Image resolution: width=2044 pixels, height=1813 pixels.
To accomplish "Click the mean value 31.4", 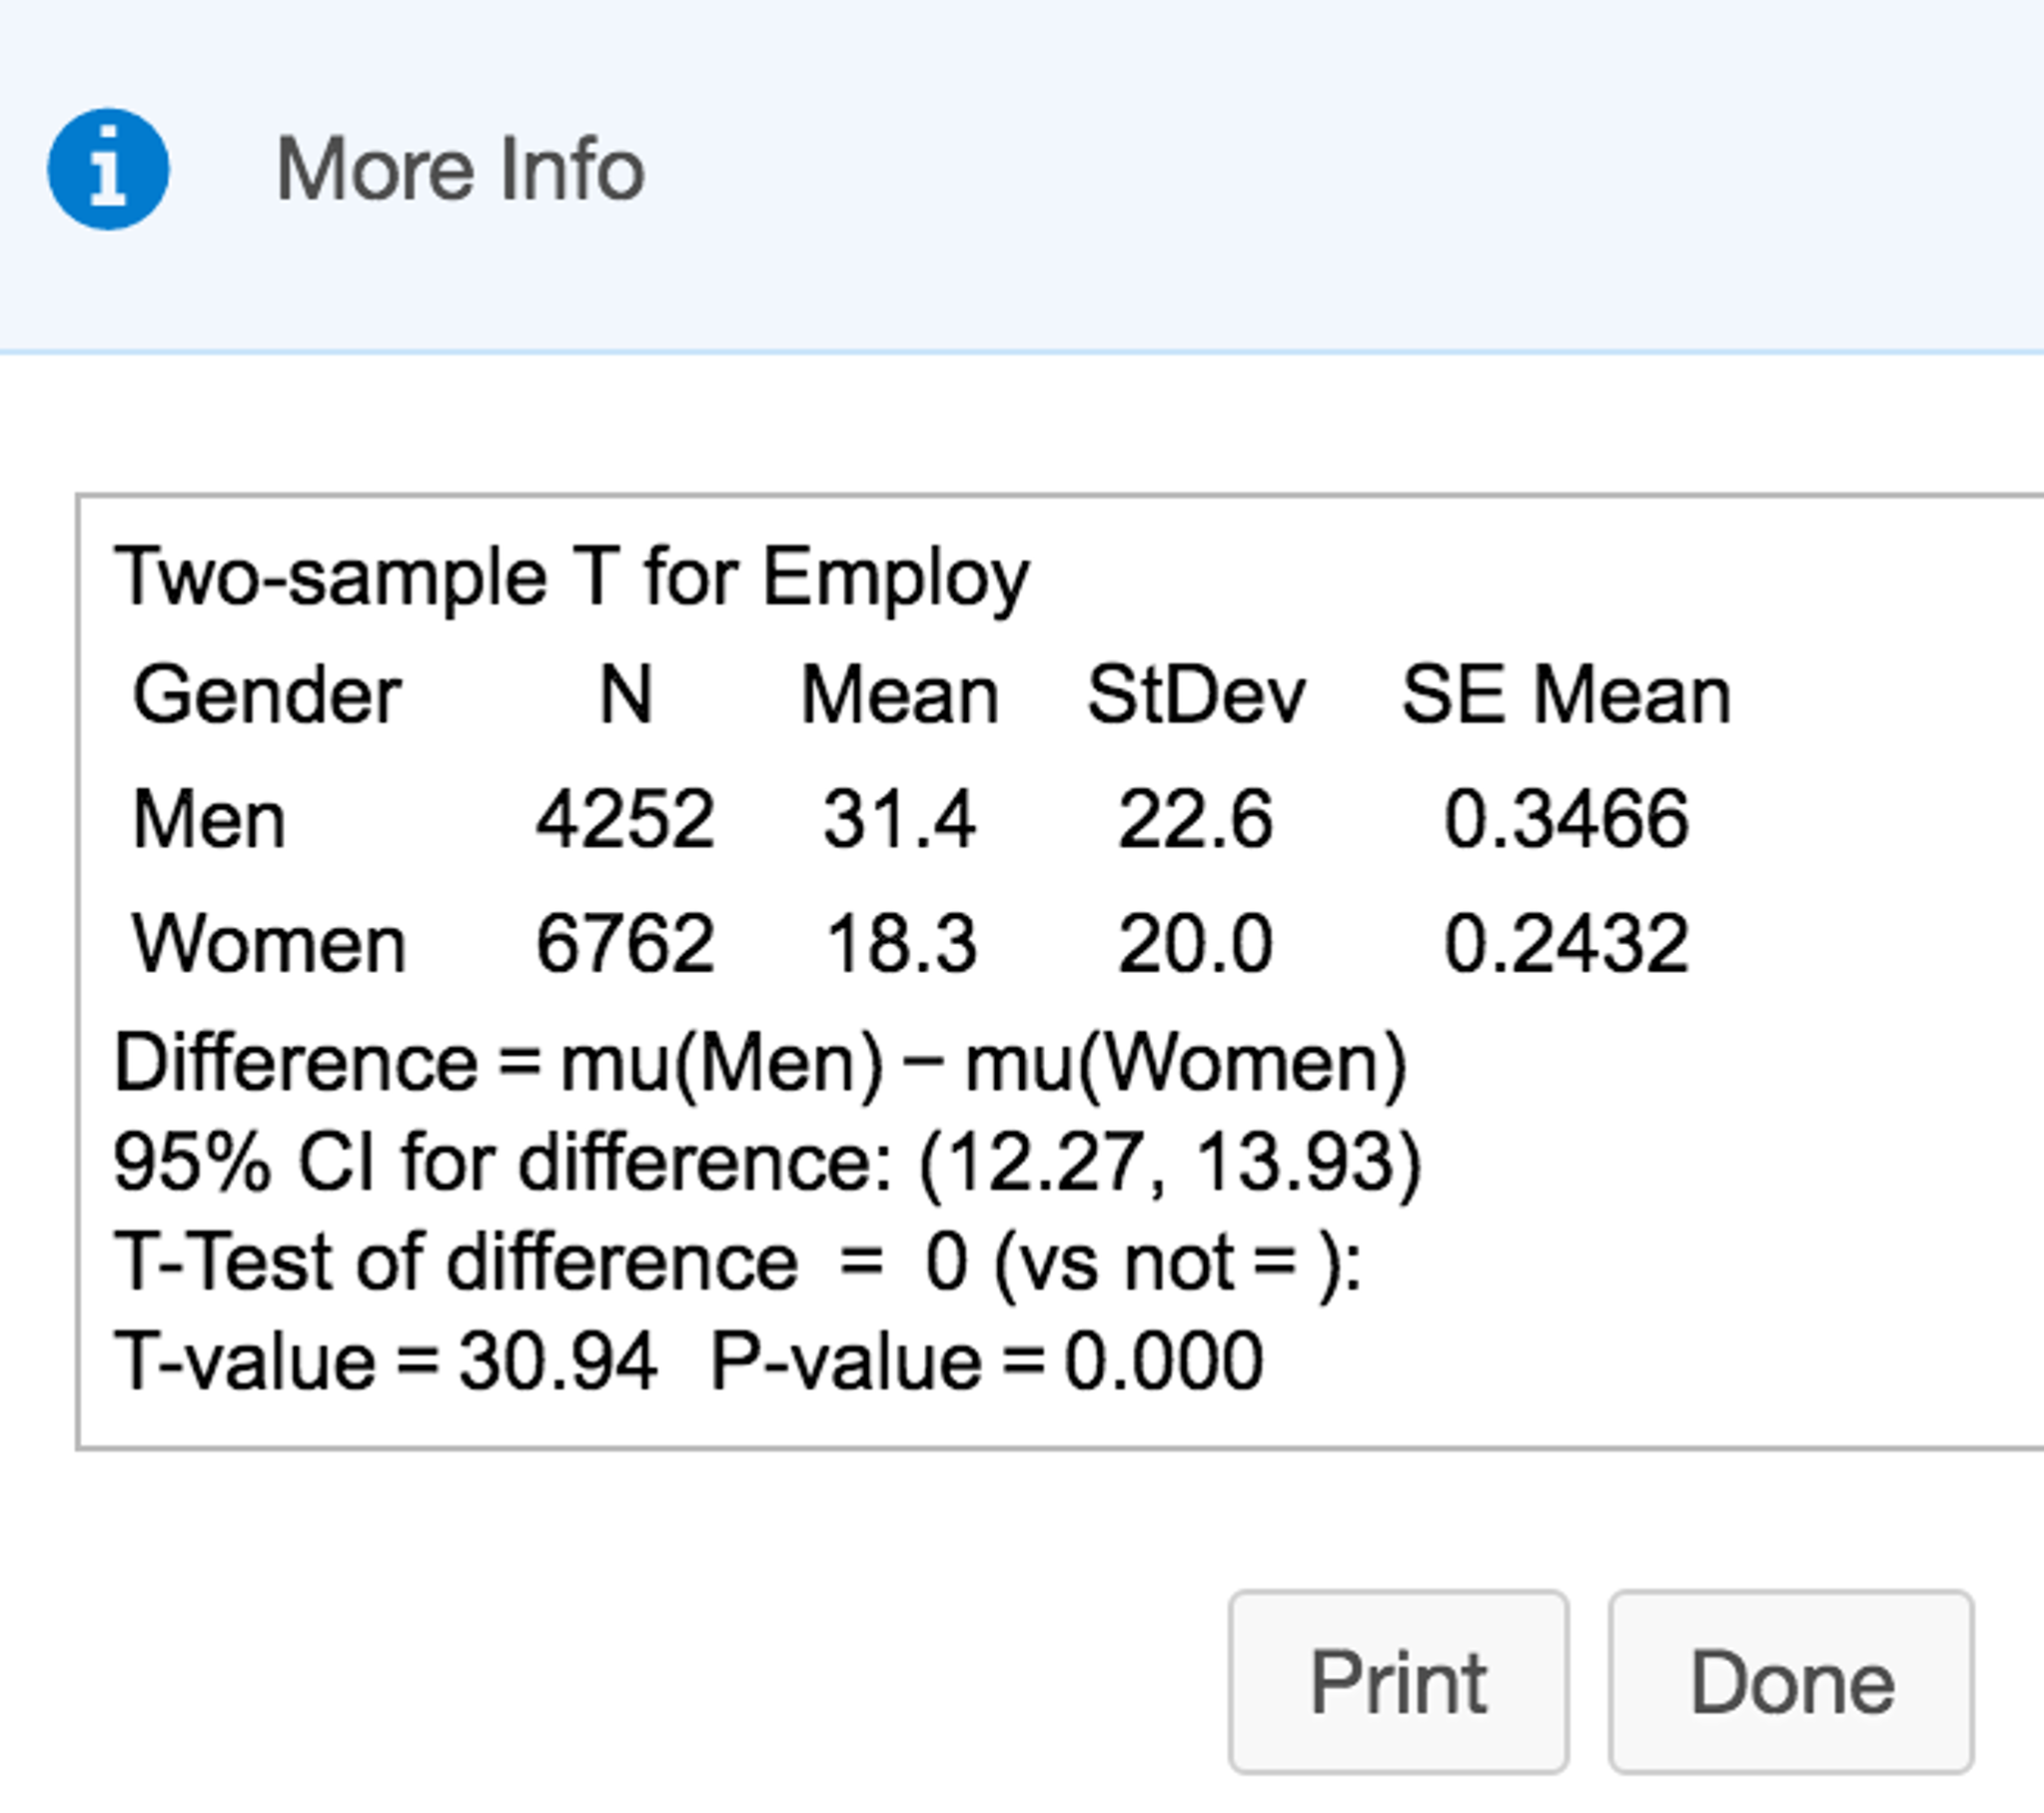I will pos(899,820).
